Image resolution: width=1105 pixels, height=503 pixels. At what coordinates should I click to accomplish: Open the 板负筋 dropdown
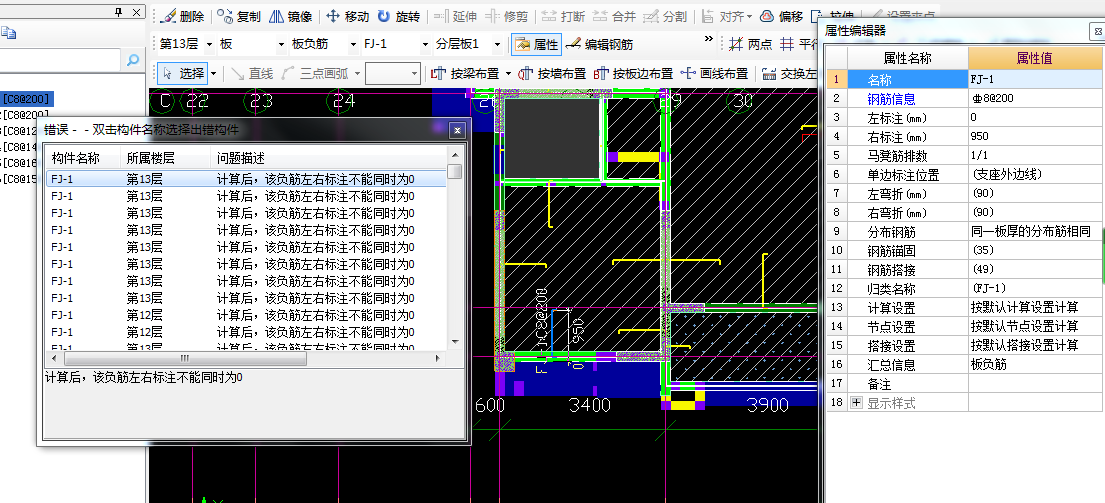352,44
